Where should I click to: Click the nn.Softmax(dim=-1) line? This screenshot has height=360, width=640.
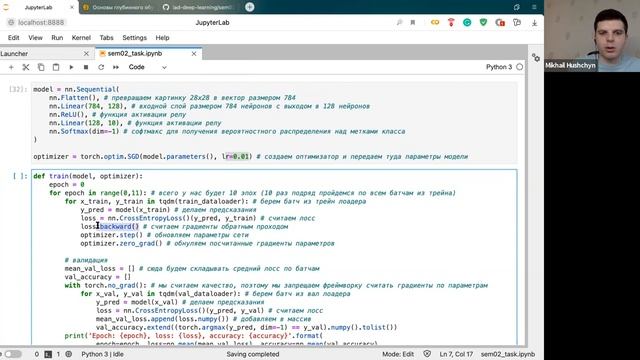(227, 131)
